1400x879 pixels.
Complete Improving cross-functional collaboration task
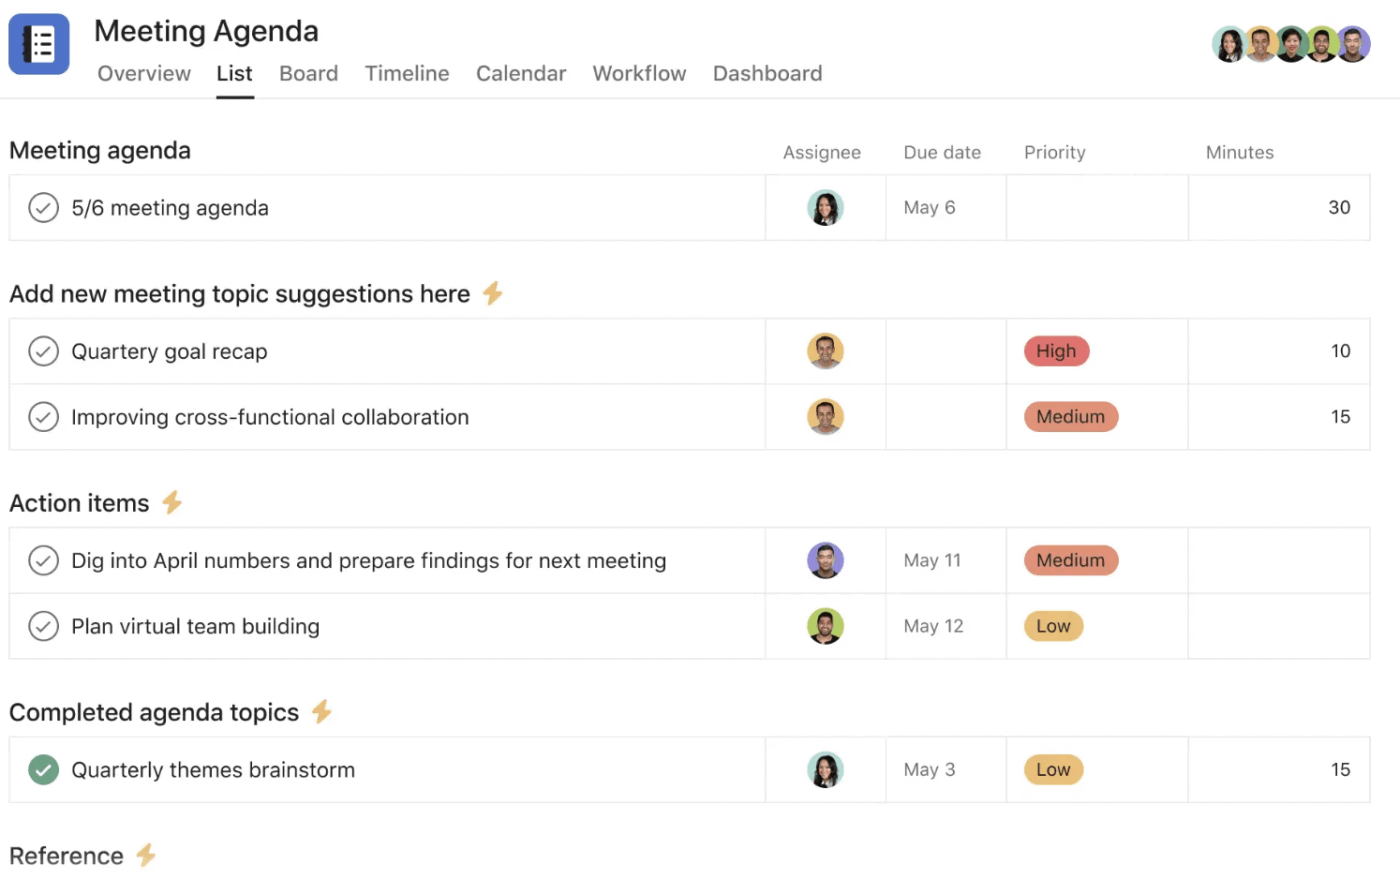[43, 417]
